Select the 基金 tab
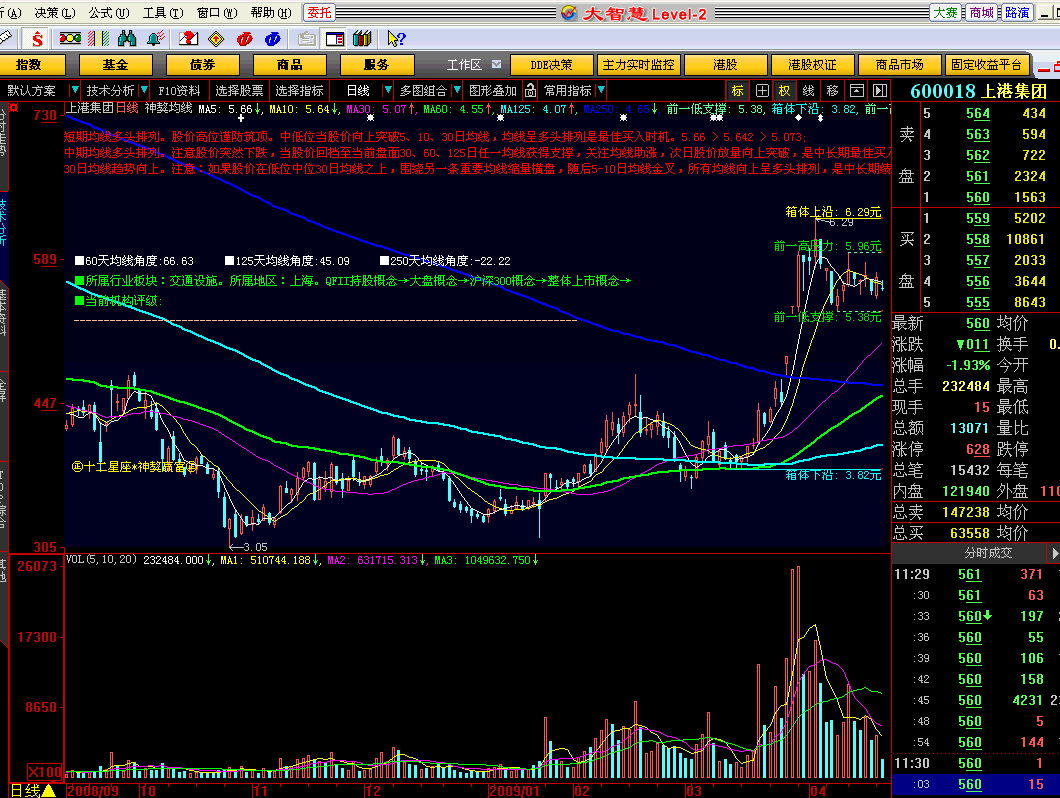1060x798 pixels. pos(116,65)
